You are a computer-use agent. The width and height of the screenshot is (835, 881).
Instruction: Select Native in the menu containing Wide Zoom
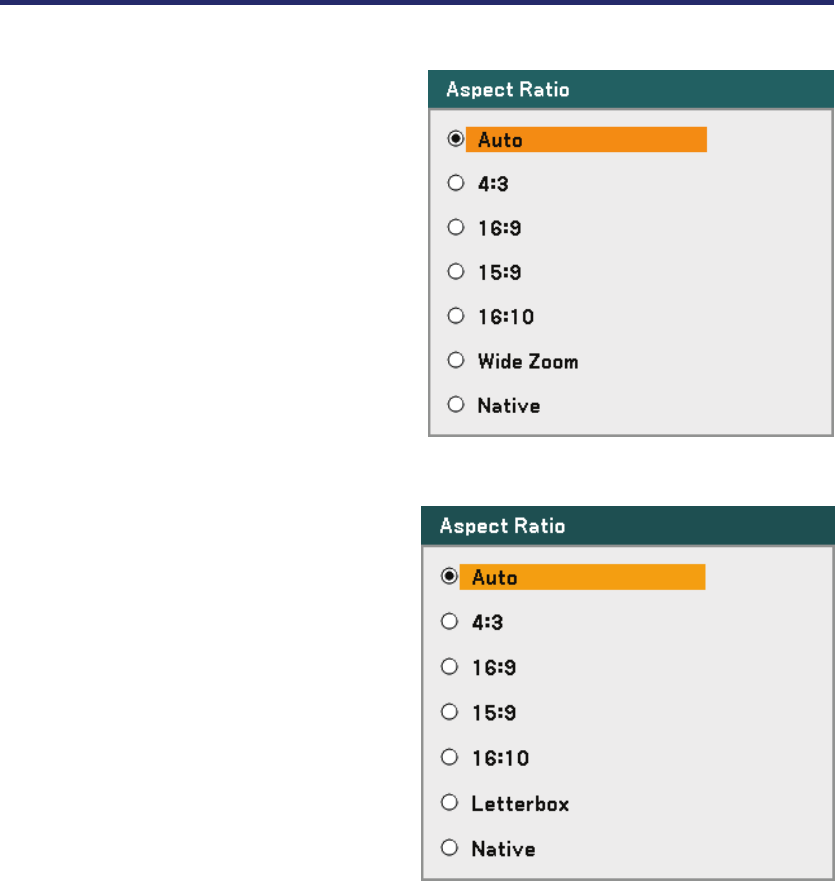click(x=456, y=405)
